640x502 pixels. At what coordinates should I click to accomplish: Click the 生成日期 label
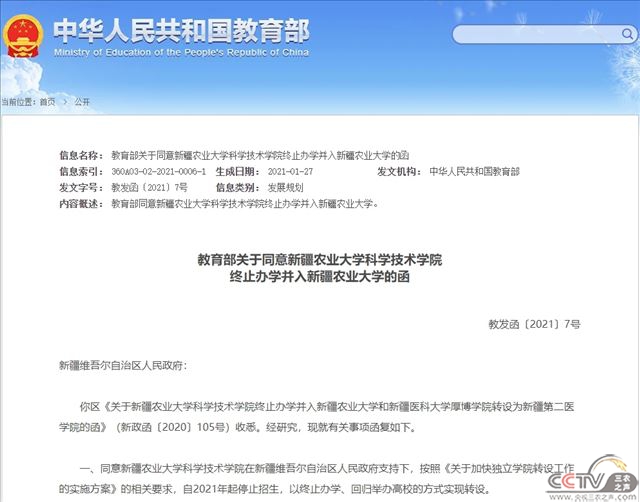238,171
